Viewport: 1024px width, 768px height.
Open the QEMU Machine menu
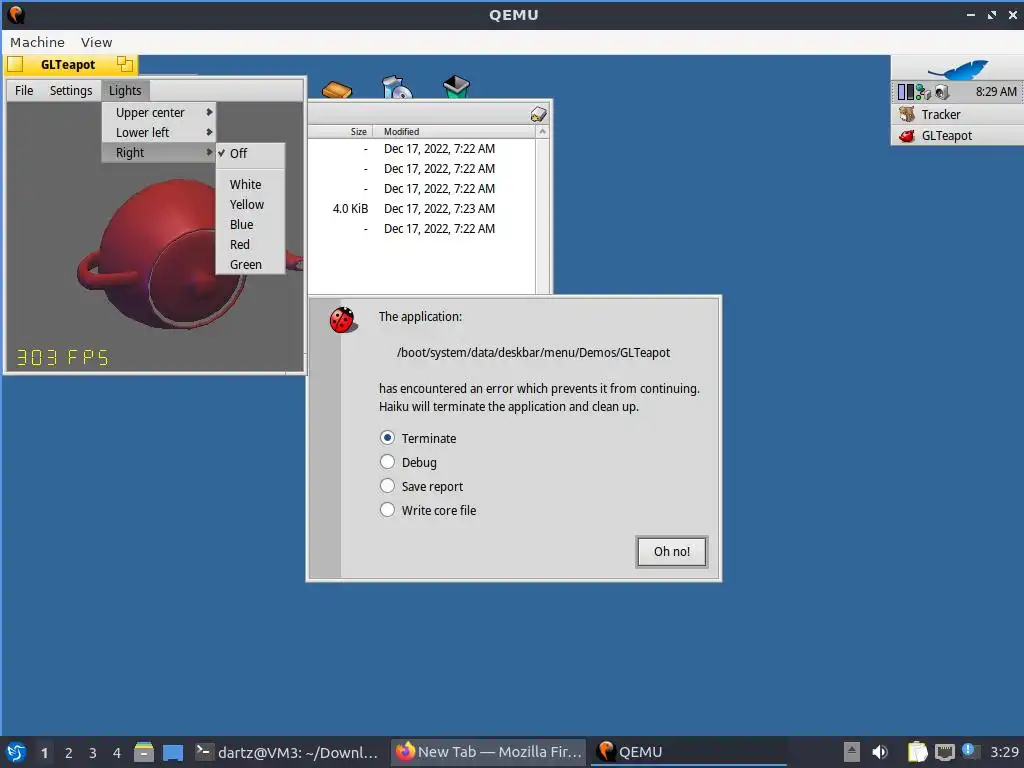pyautogui.click(x=37, y=42)
